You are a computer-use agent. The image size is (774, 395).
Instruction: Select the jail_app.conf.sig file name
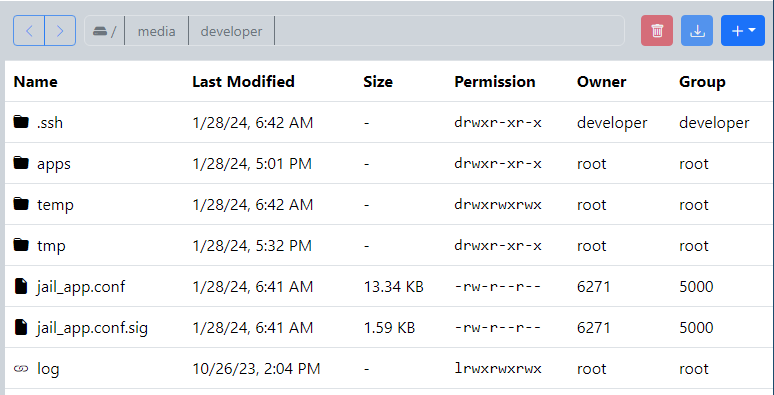(x=92, y=328)
